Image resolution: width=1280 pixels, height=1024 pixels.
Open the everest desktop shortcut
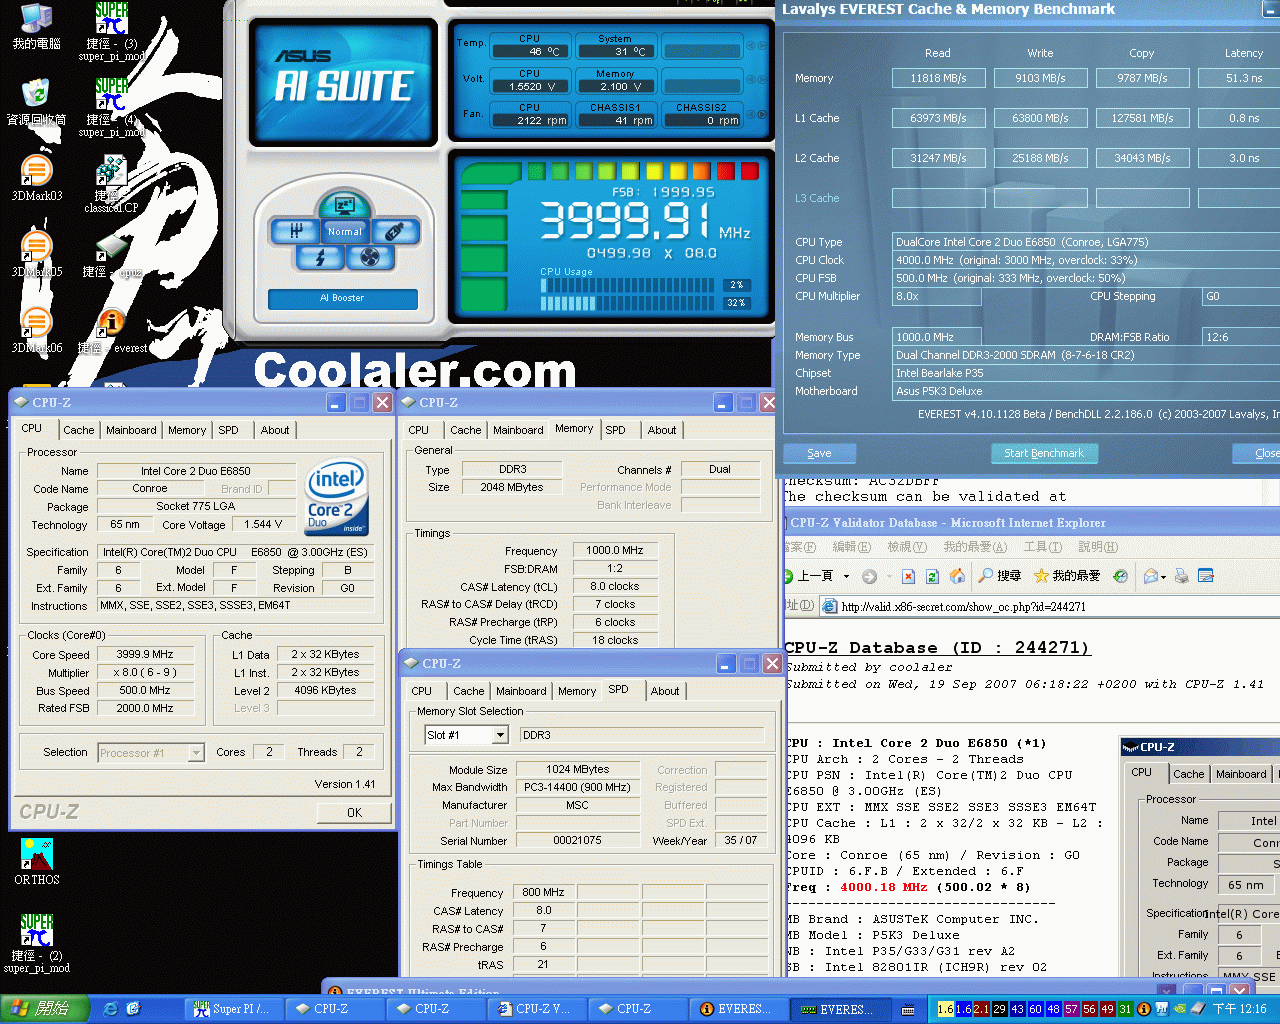tap(112, 330)
